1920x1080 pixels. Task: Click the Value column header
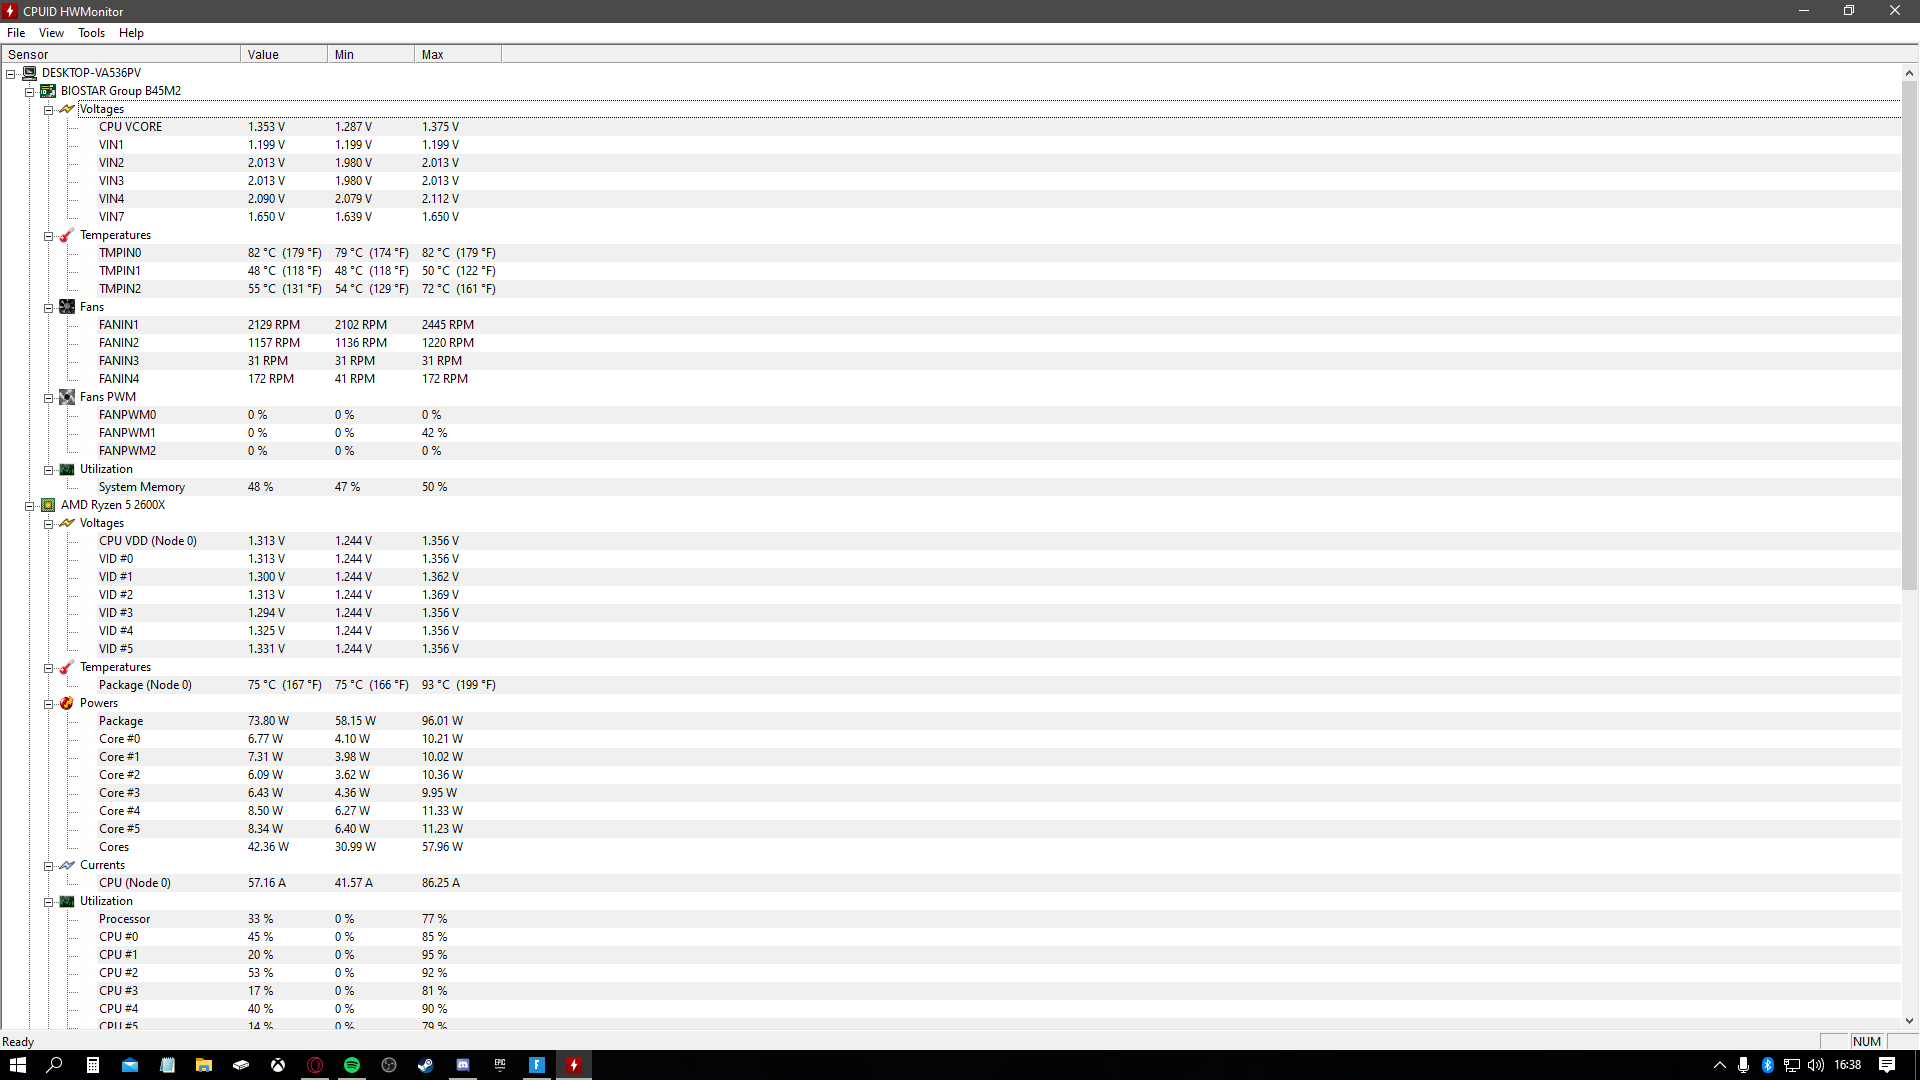284,54
